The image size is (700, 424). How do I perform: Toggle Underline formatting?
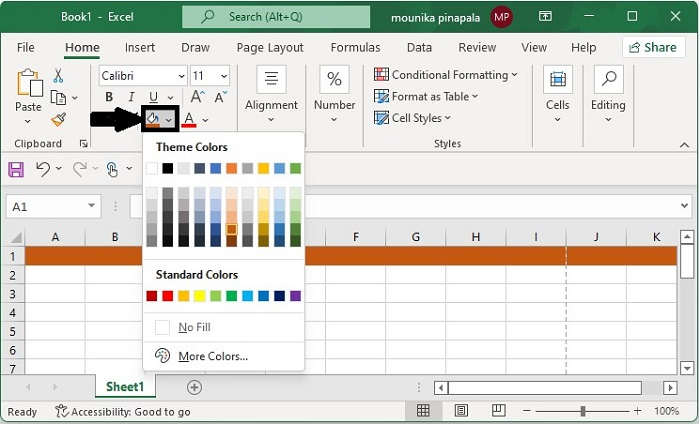153,97
